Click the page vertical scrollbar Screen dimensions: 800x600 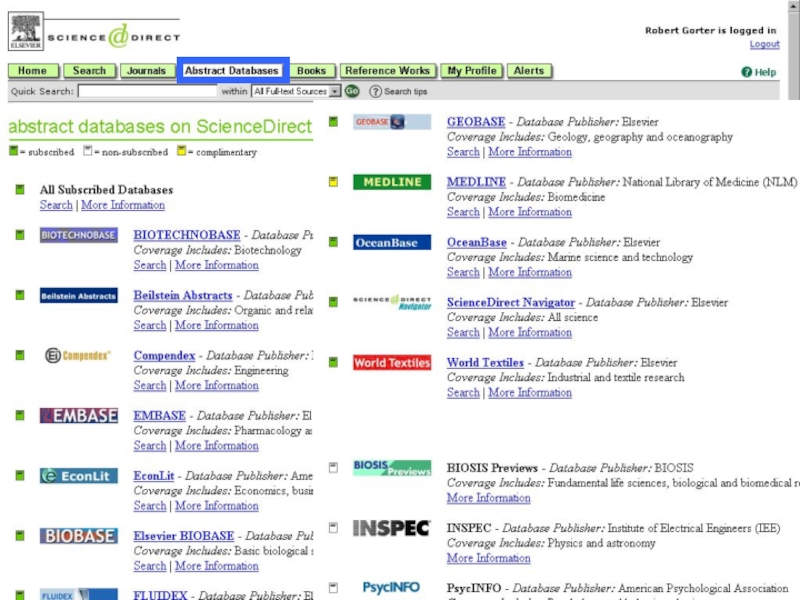[794, 49]
